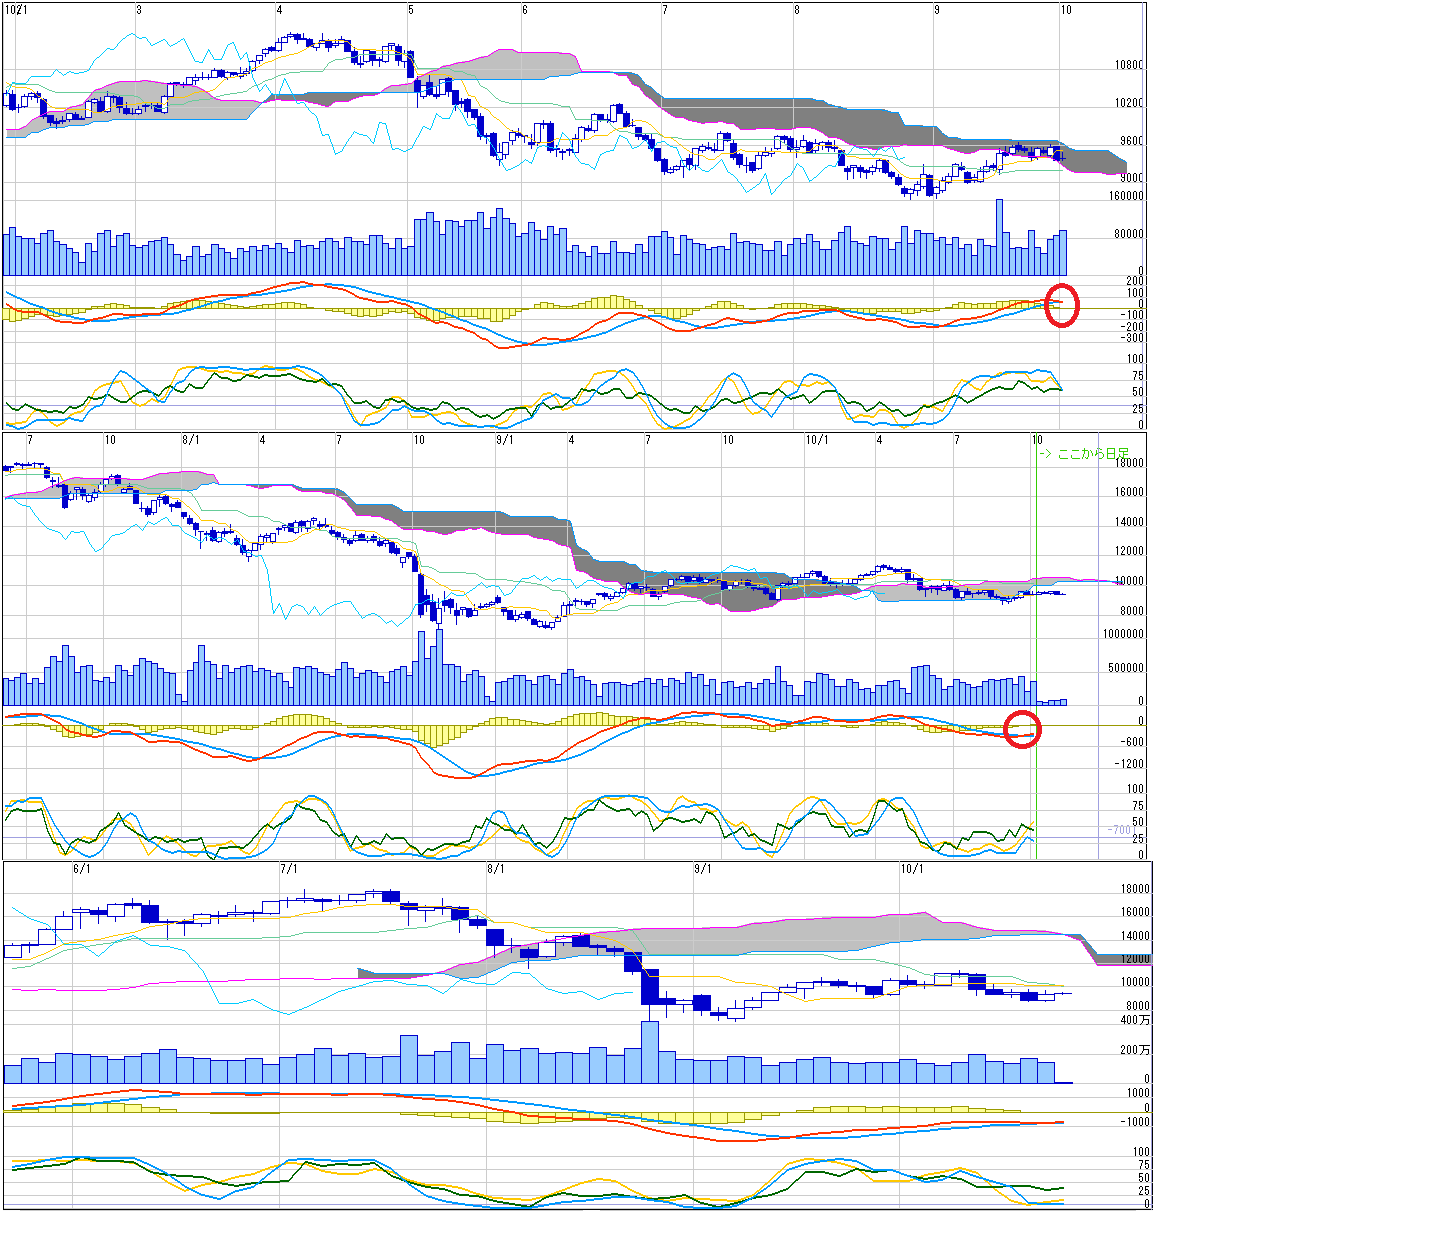The width and height of the screenshot is (1446, 1250).
Task: Click the green ここから日足 annotation text
Action: [1085, 454]
